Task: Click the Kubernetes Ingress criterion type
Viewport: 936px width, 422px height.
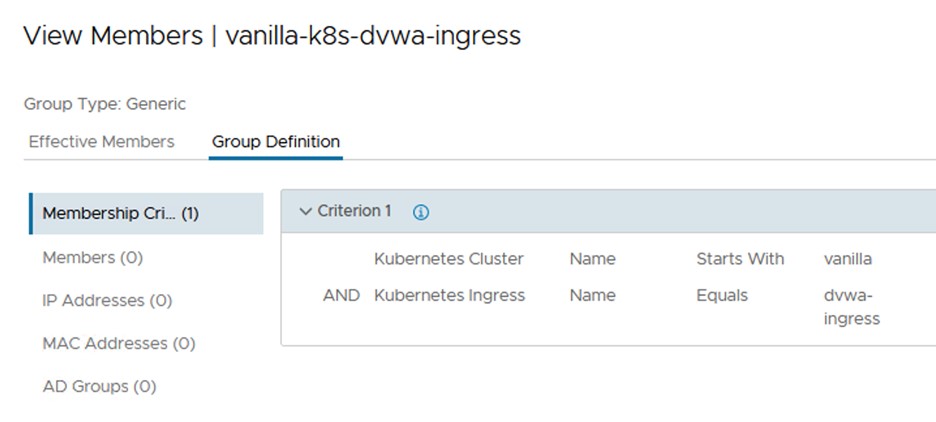Action: [450, 296]
